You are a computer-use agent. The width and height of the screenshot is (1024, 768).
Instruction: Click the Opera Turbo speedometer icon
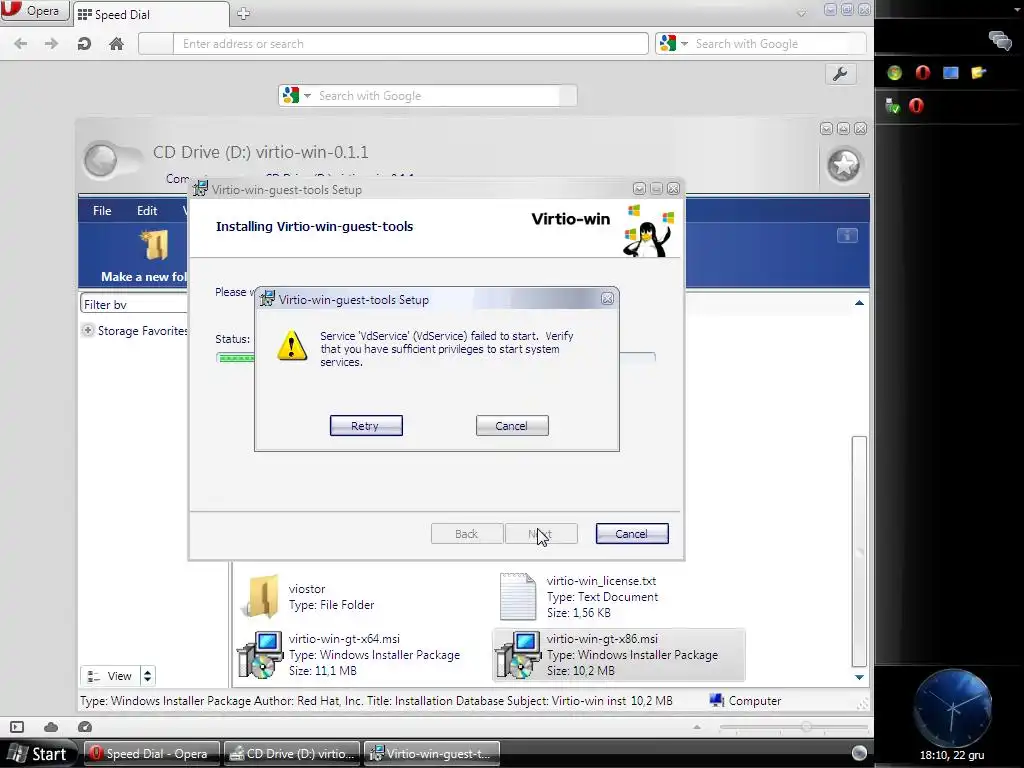point(85,727)
